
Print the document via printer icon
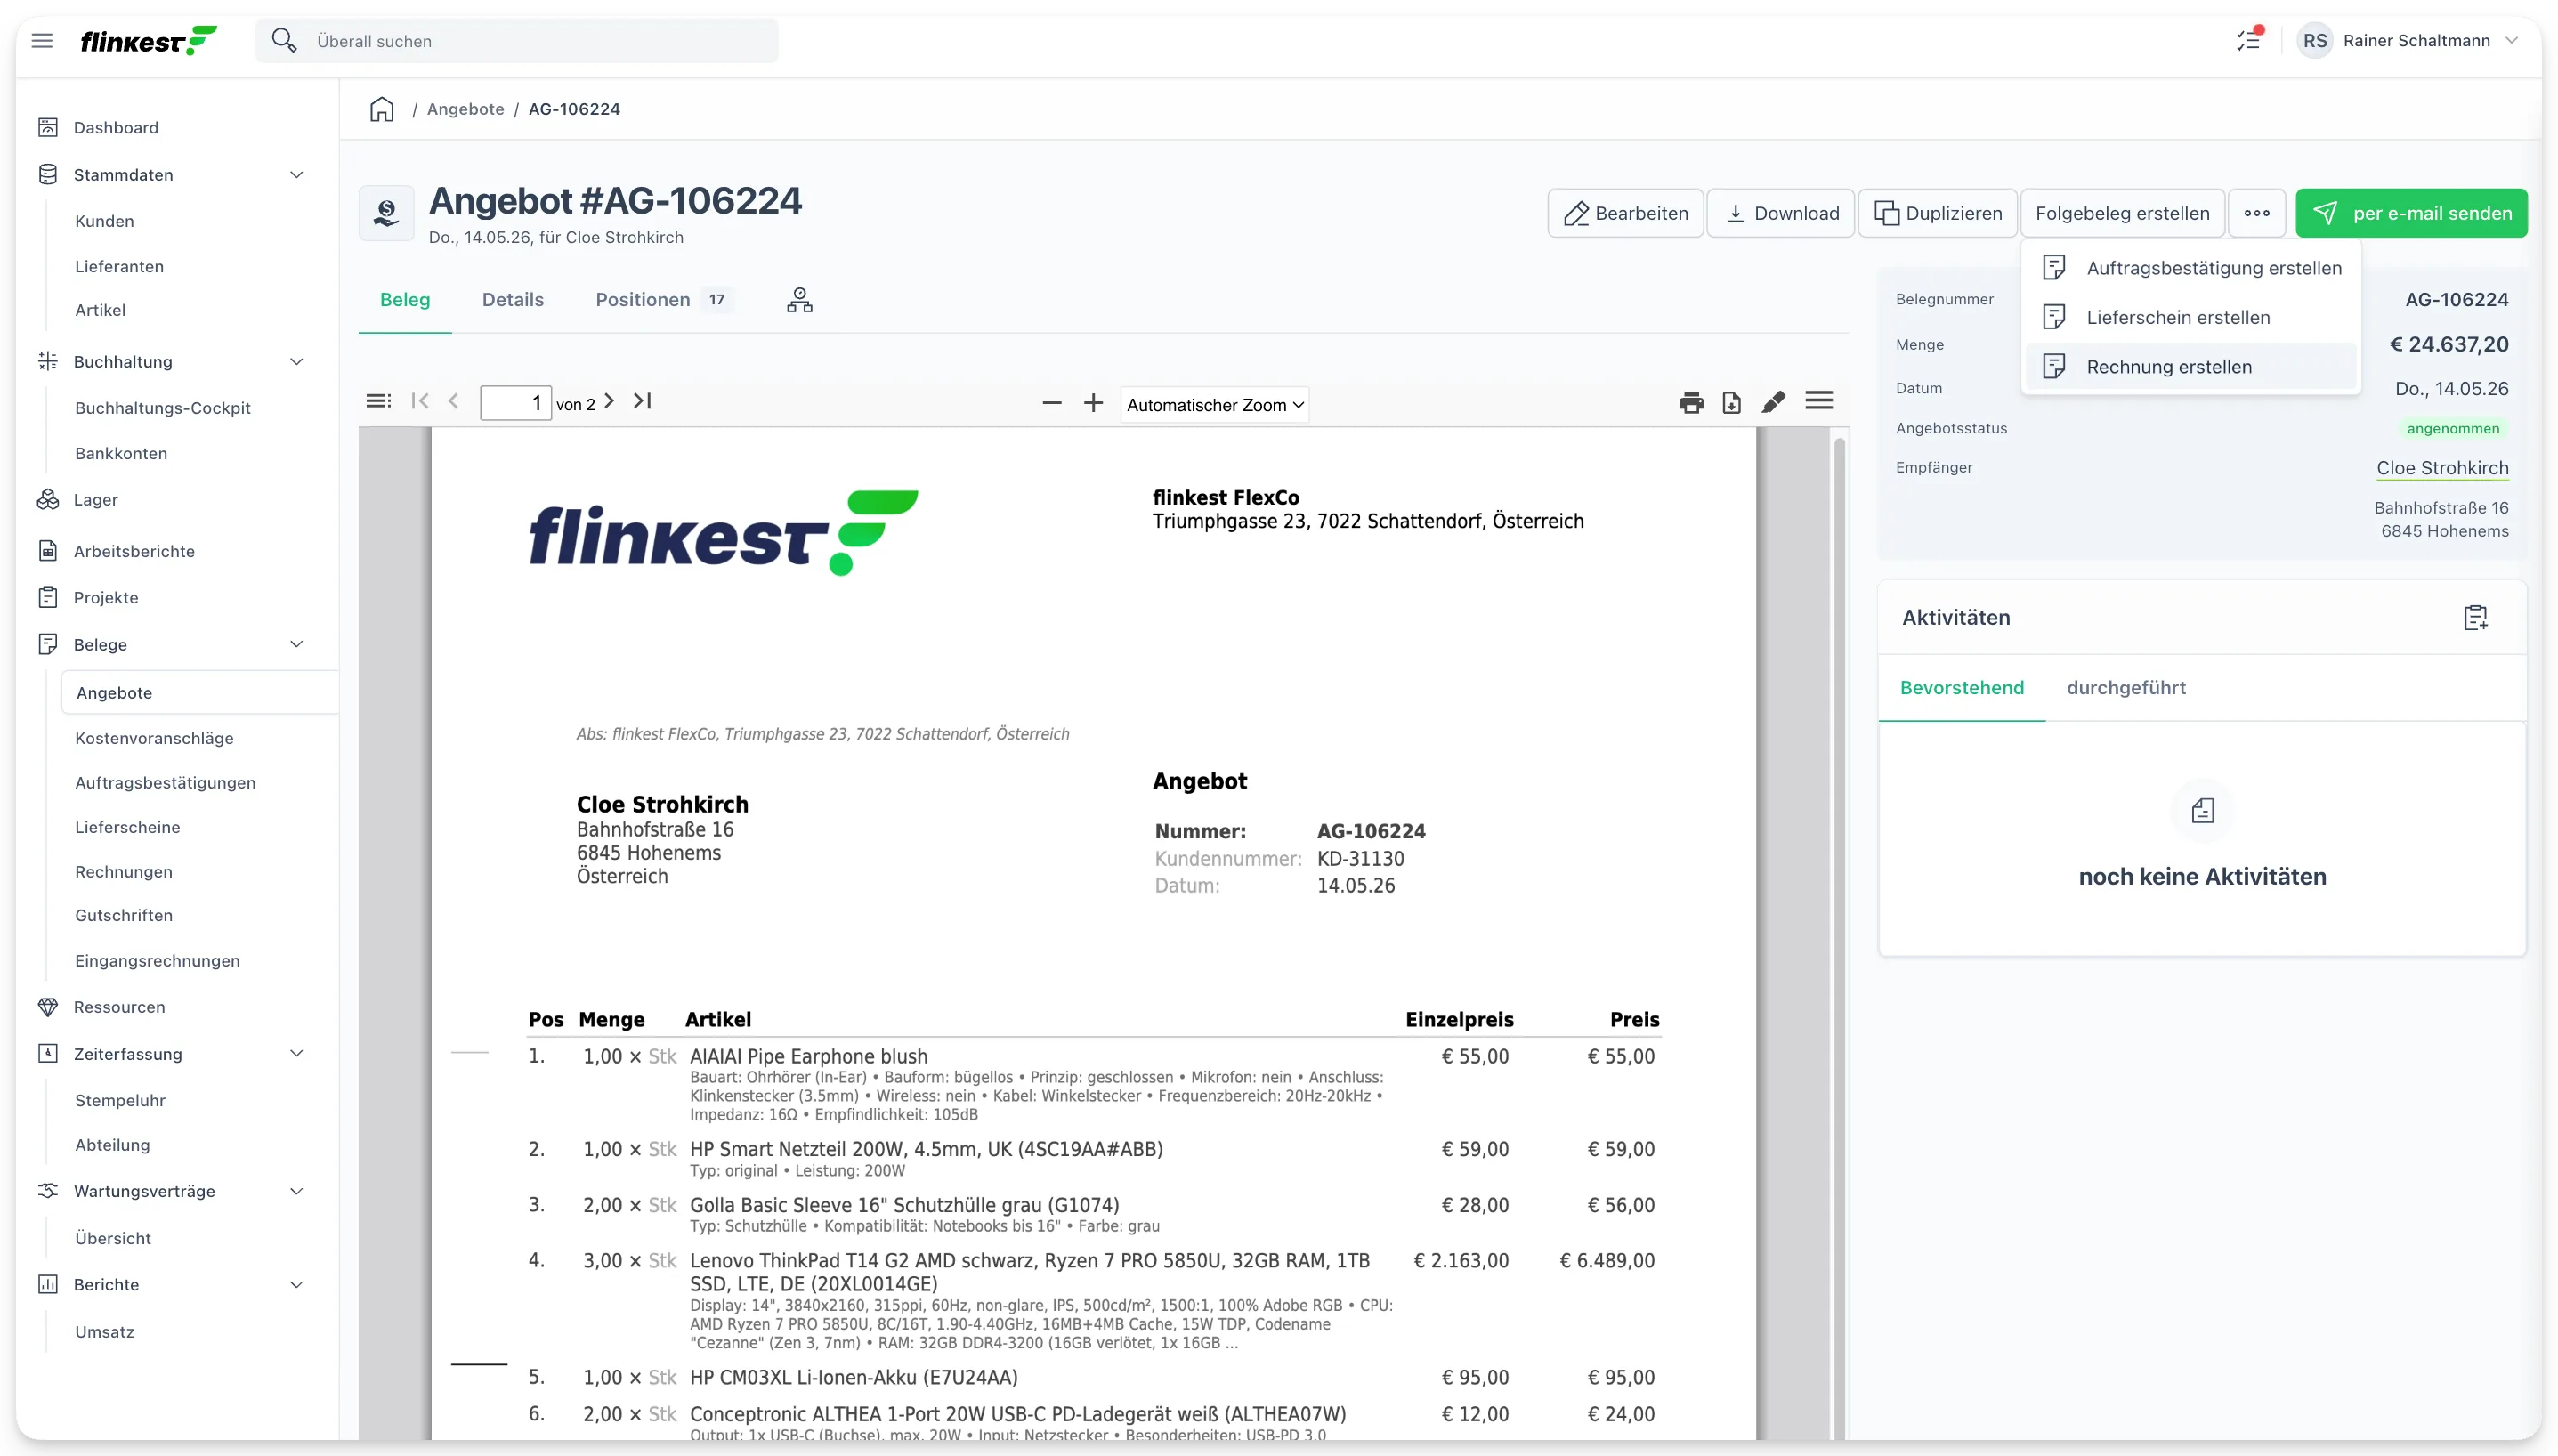[1691, 402]
